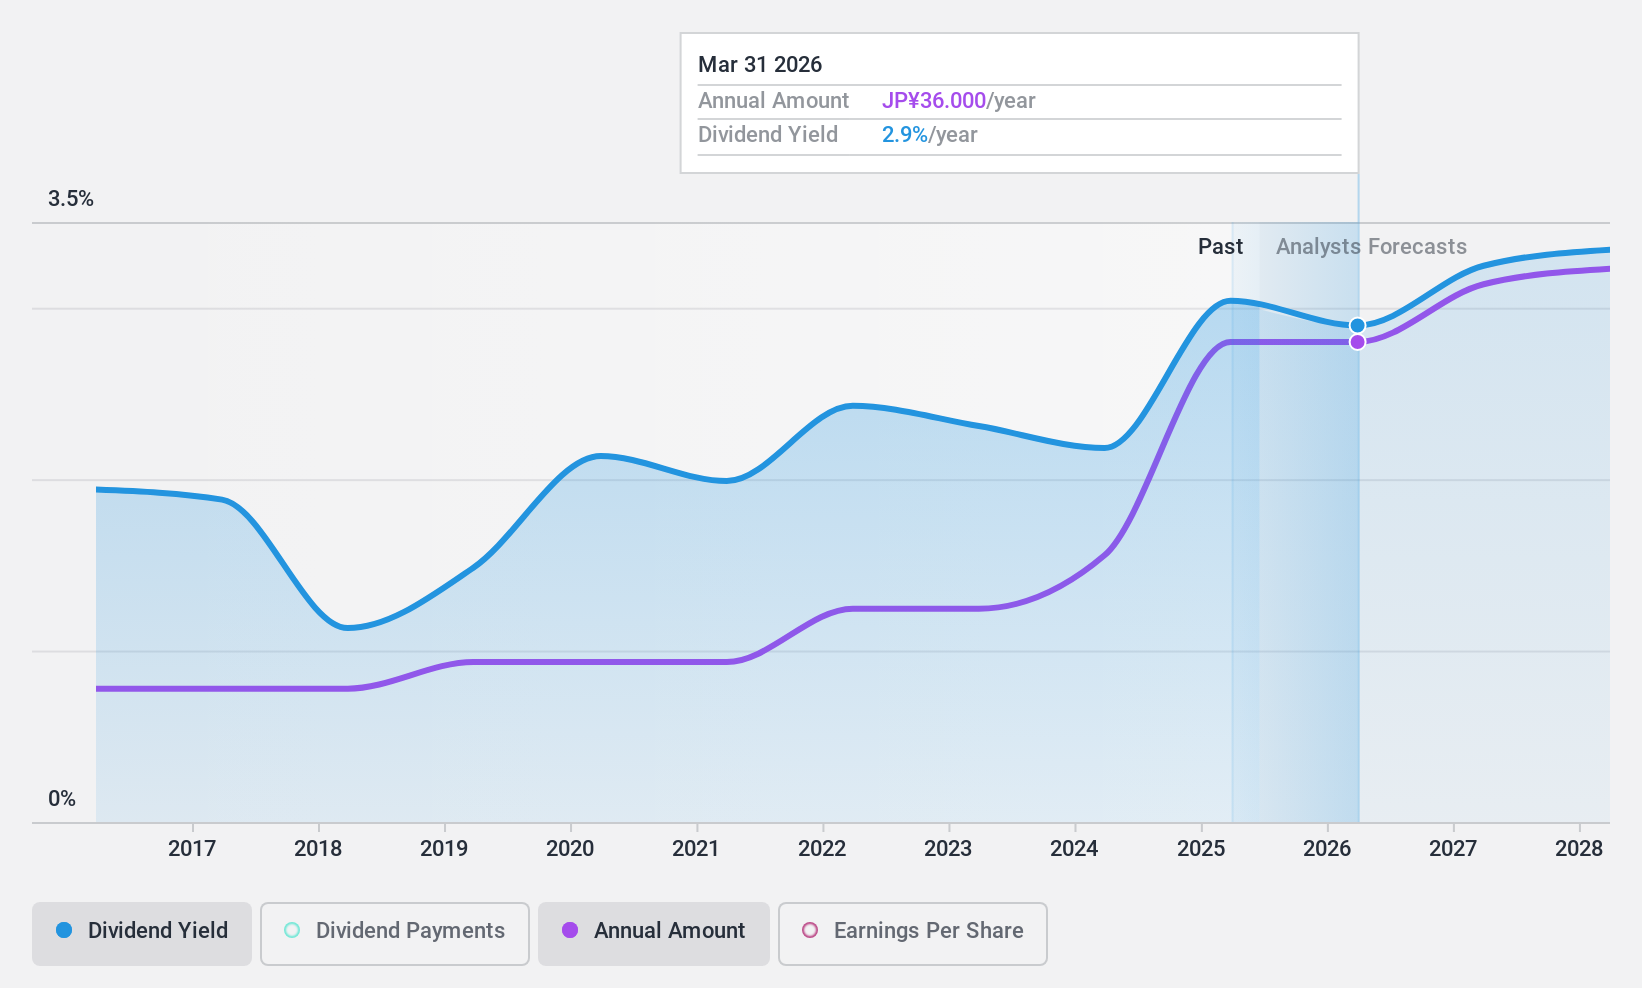
Task: Toggle the Annual Amount legend series
Action: click(x=654, y=934)
